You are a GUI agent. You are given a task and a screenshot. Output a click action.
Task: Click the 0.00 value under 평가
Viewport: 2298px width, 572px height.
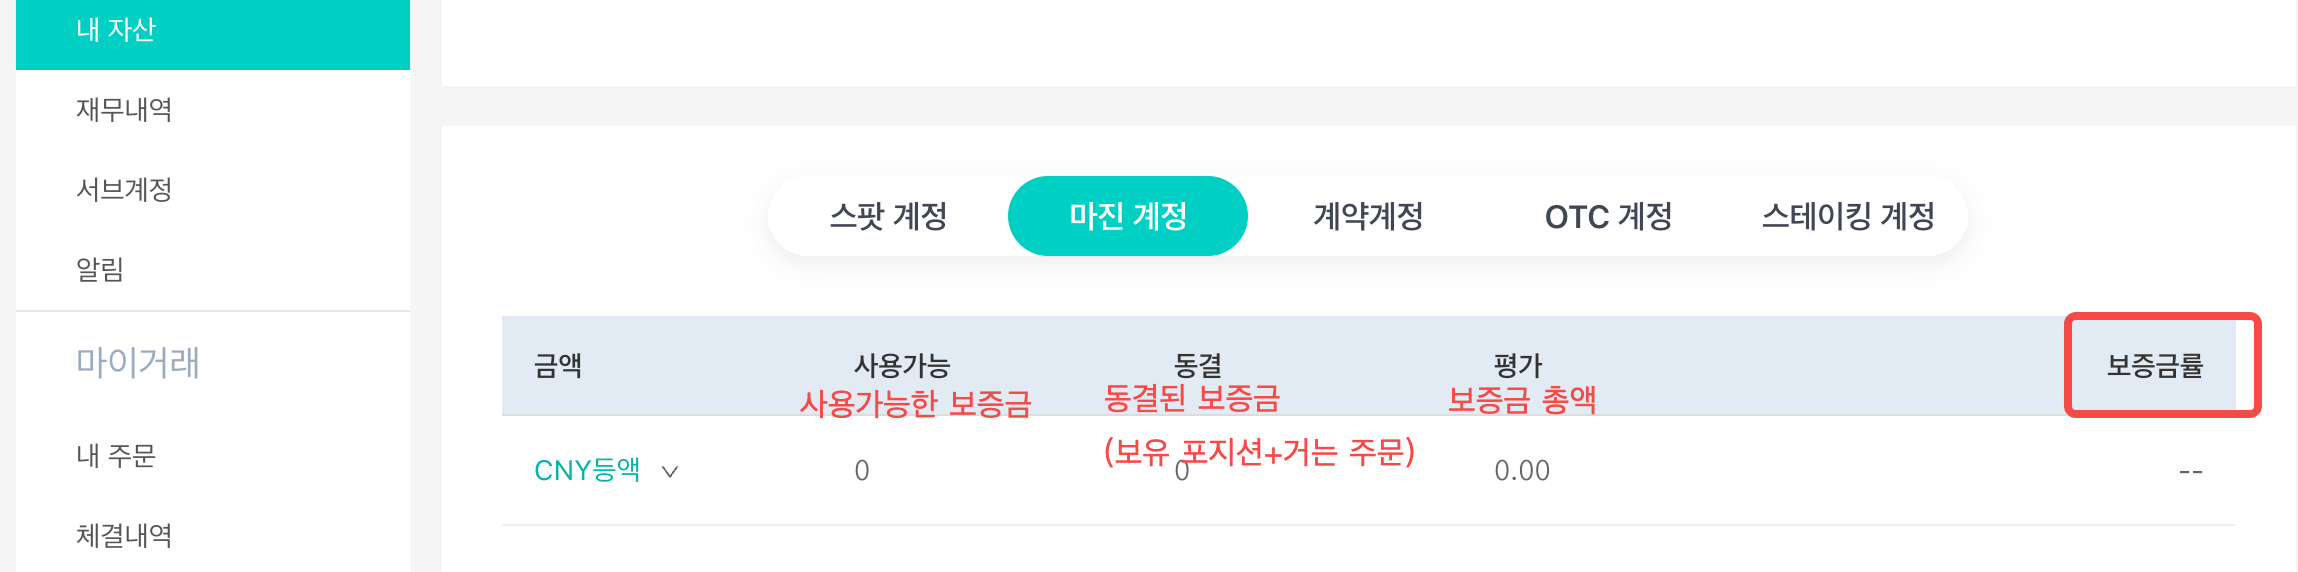click(x=1521, y=471)
